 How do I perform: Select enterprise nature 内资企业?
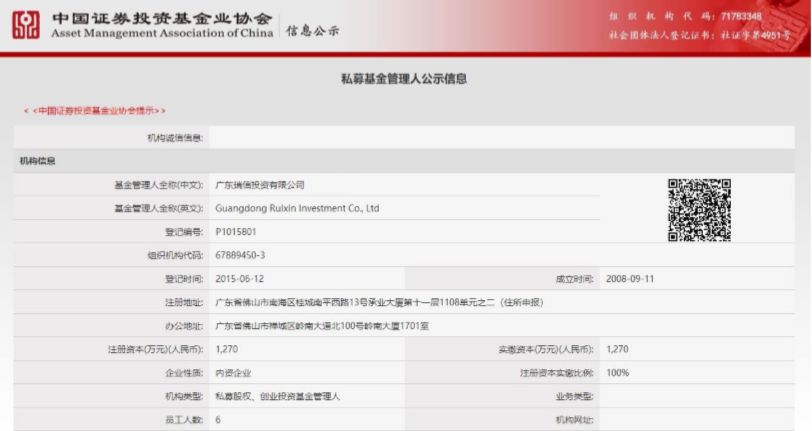pyautogui.click(x=233, y=372)
